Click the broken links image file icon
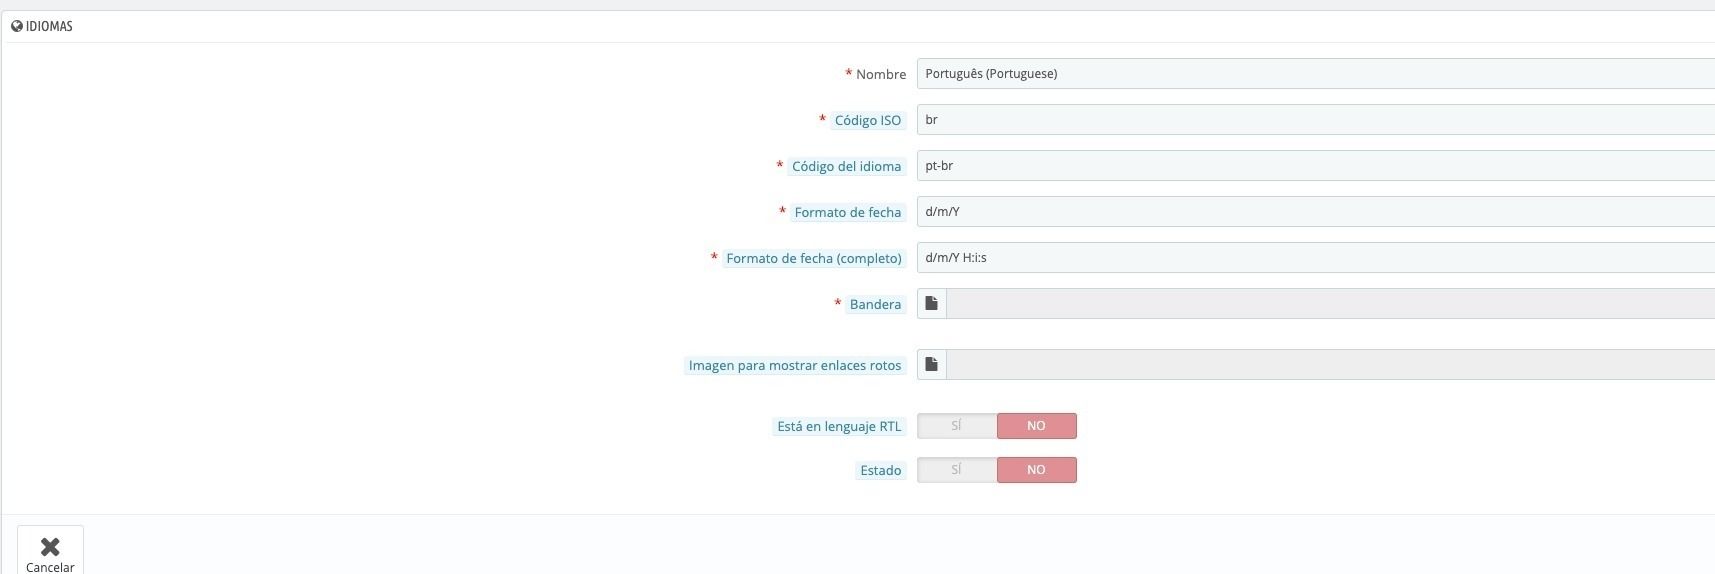This screenshot has height=574, width=1715. (x=931, y=364)
